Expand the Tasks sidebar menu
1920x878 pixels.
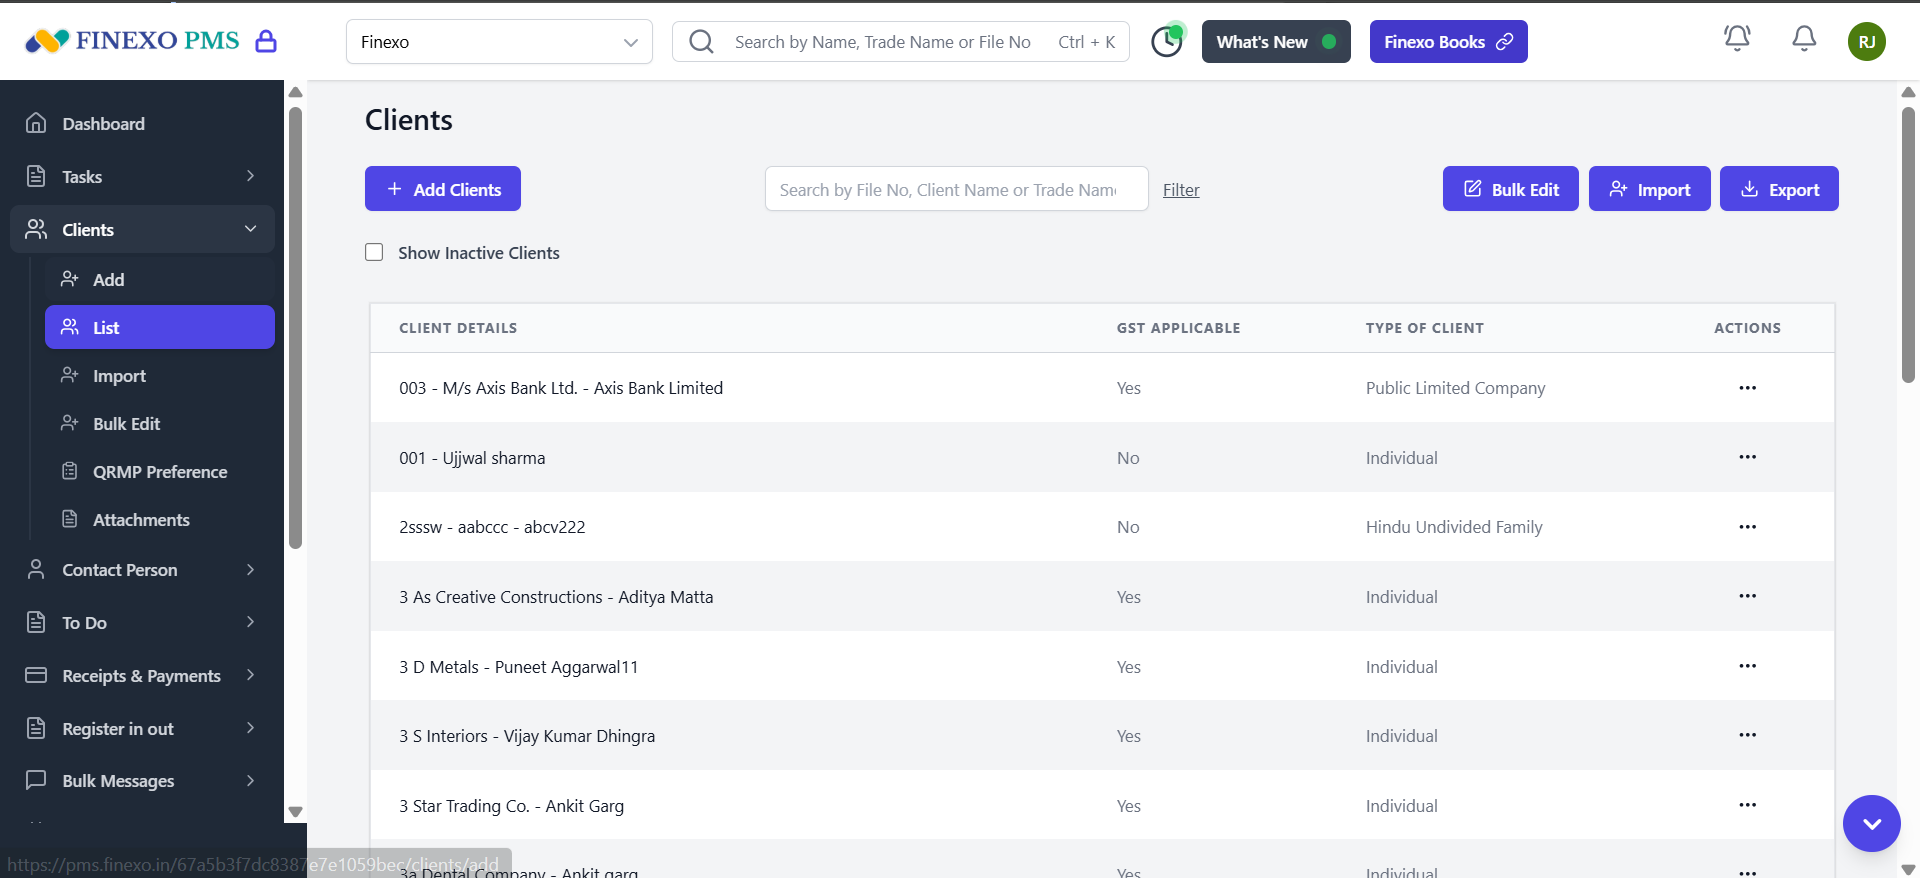pyautogui.click(x=140, y=176)
